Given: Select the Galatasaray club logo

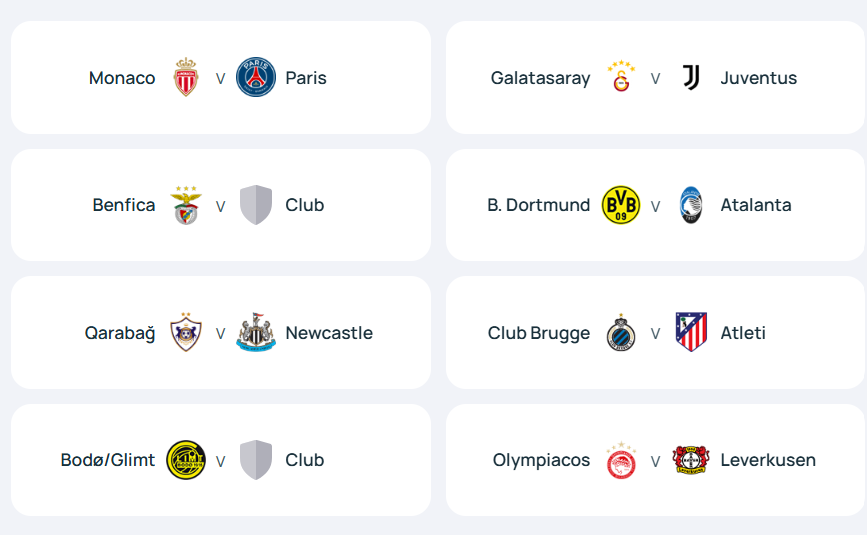Looking at the screenshot, I should pos(621,77).
